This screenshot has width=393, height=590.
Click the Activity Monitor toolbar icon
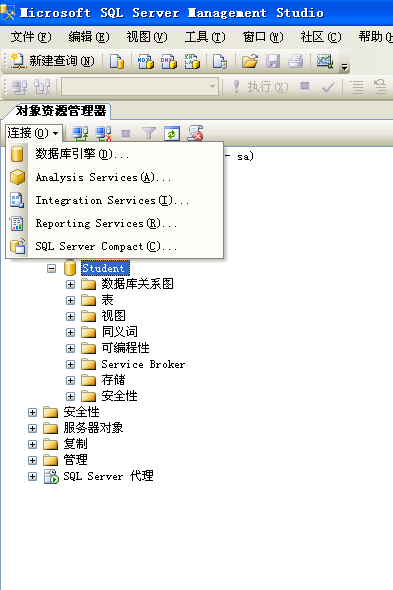tap(324, 61)
